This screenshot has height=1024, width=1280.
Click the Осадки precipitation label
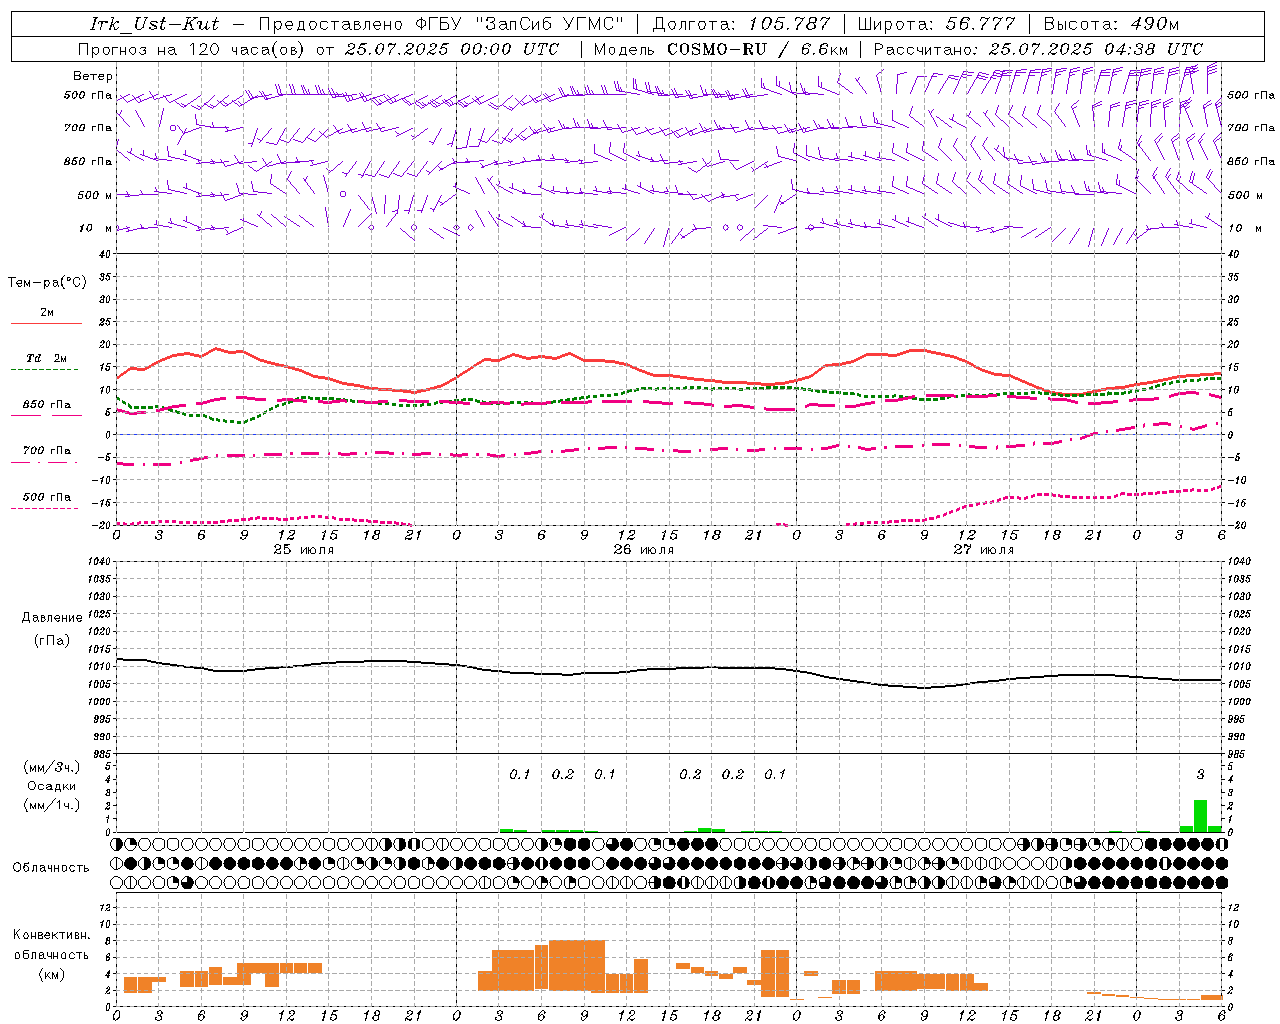coord(52,786)
